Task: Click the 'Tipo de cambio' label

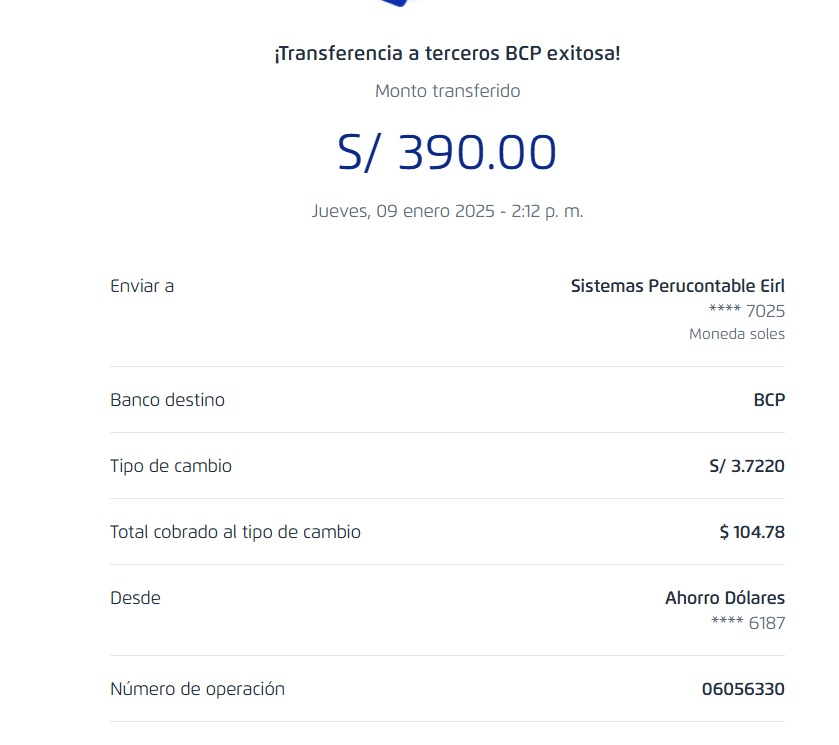Action: coord(171,466)
